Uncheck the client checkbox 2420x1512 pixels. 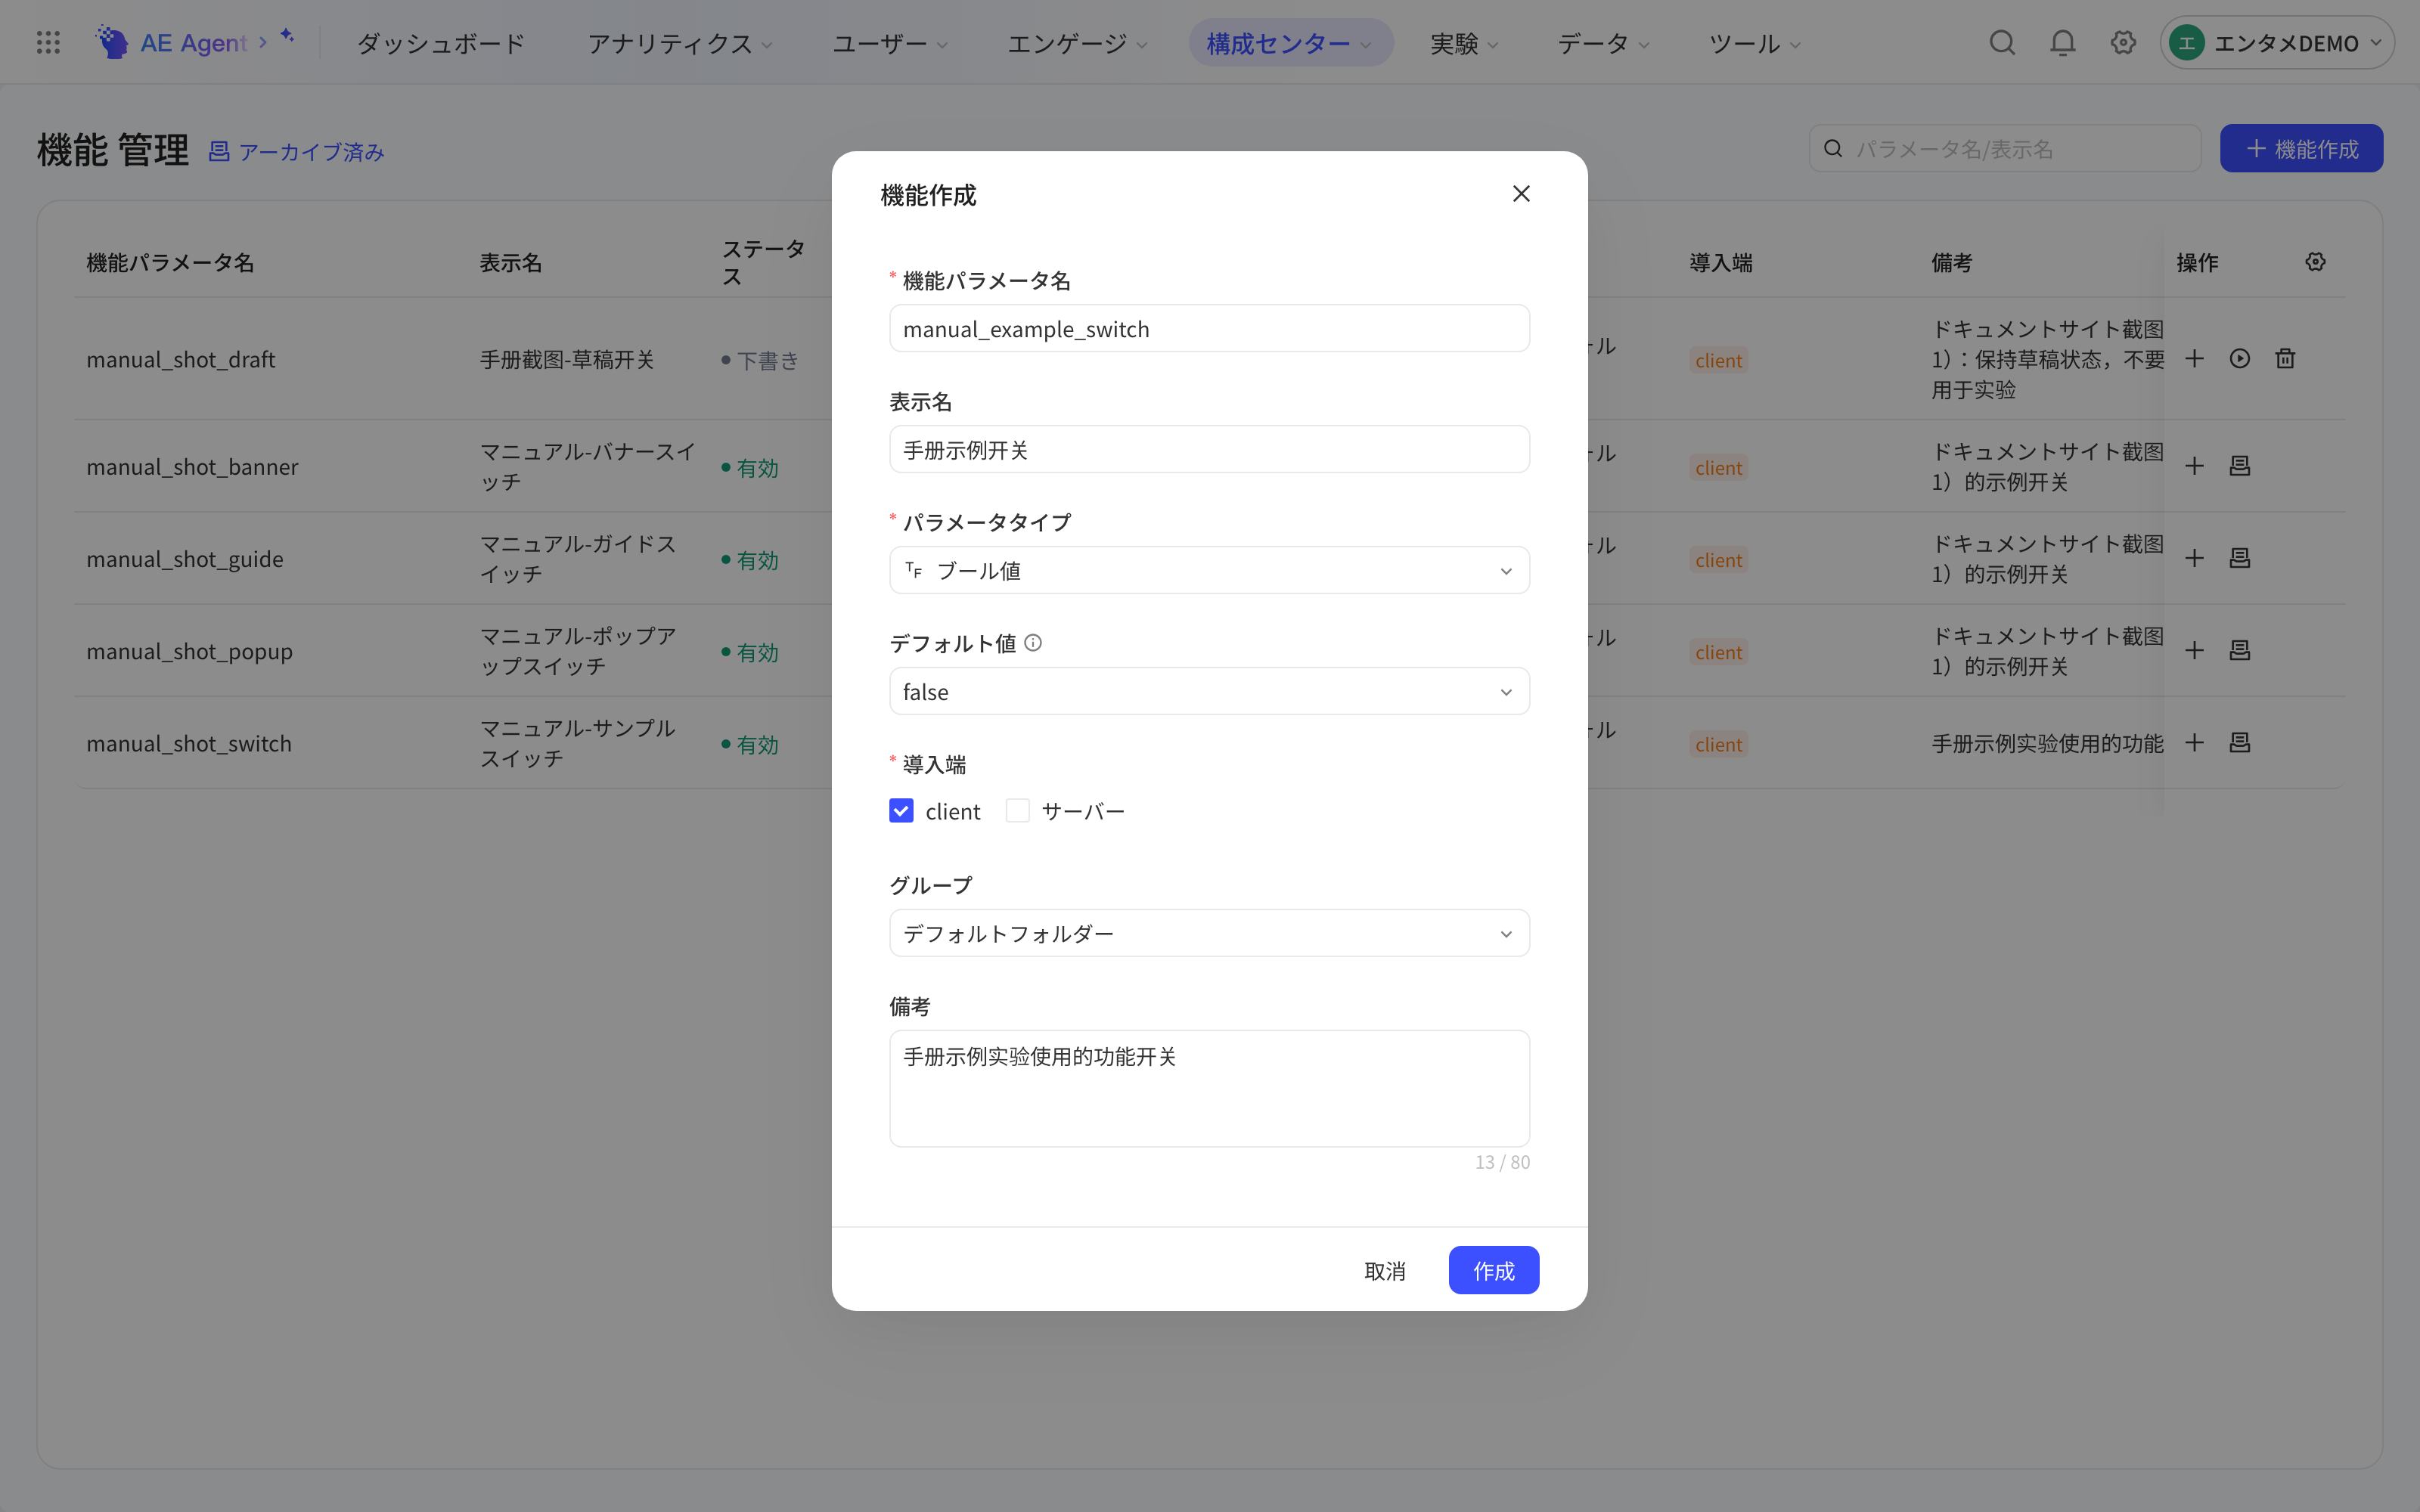pos(901,811)
